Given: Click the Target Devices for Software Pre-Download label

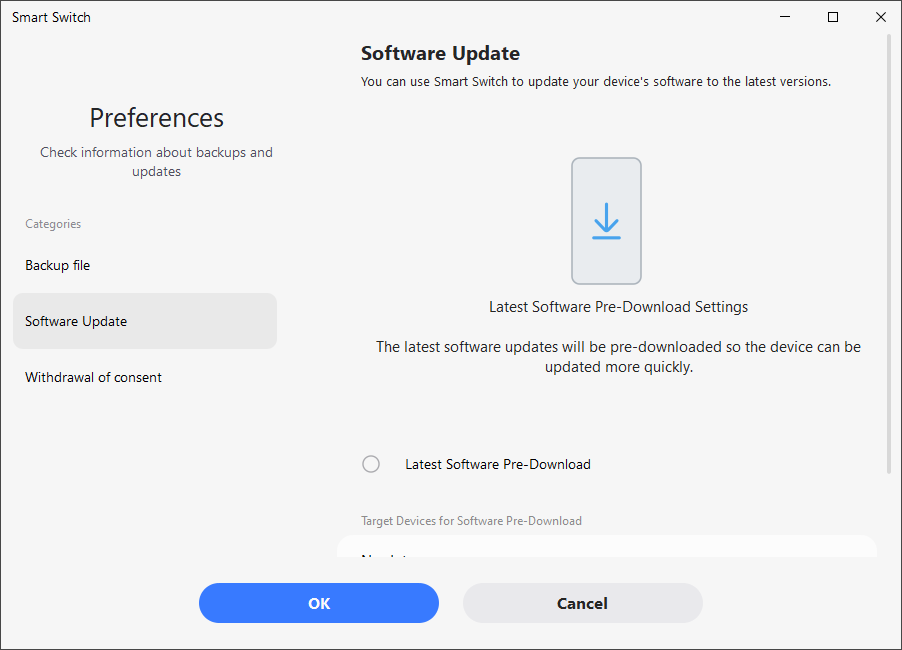Looking at the screenshot, I should (x=471, y=521).
